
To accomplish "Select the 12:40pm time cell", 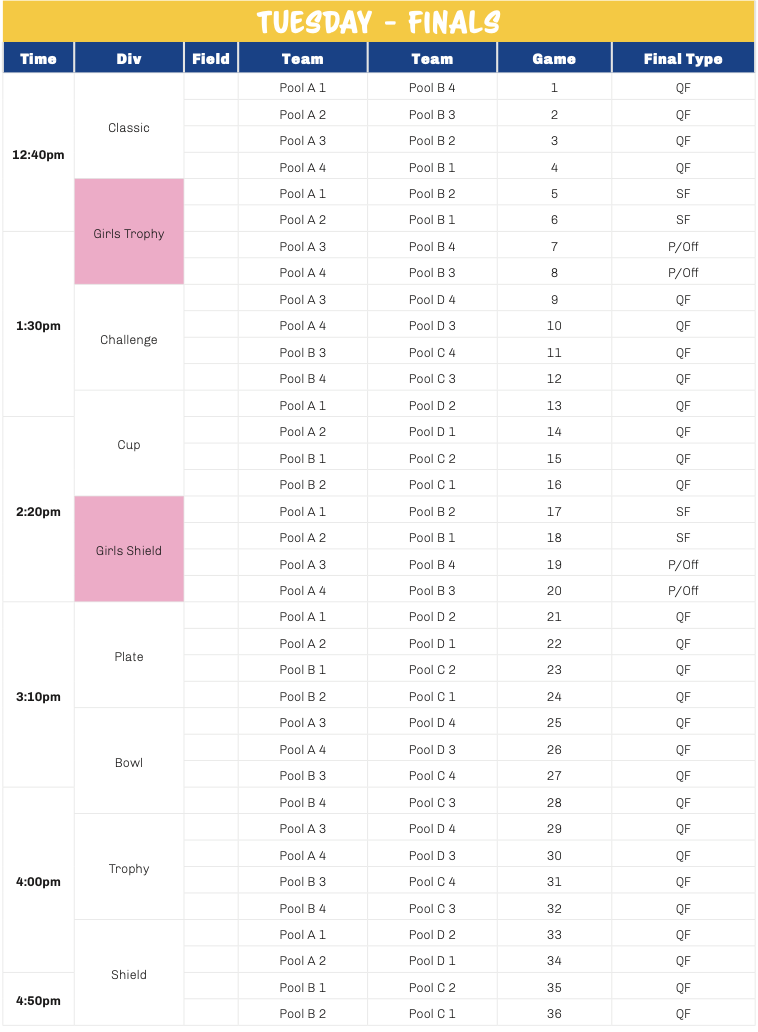I will tap(38, 152).
